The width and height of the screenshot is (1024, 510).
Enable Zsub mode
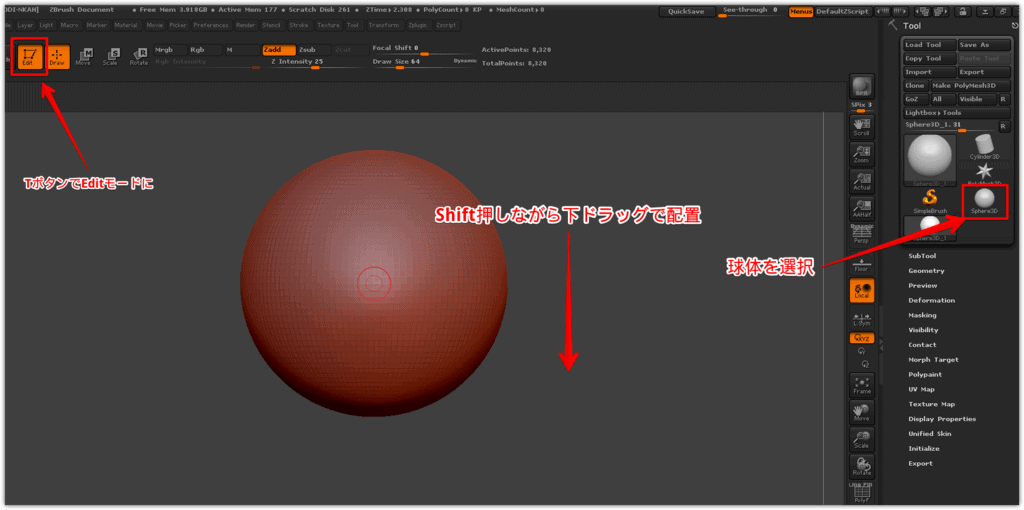[x=310, y=48]
